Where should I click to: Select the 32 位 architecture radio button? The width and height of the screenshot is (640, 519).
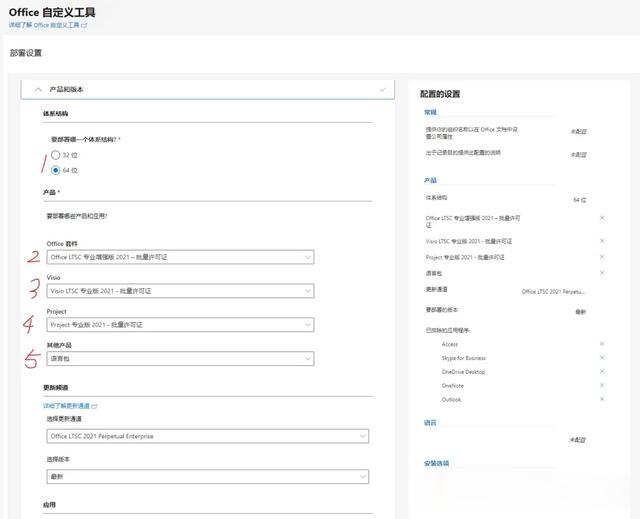pyautogui.click(x=56, y=155)
